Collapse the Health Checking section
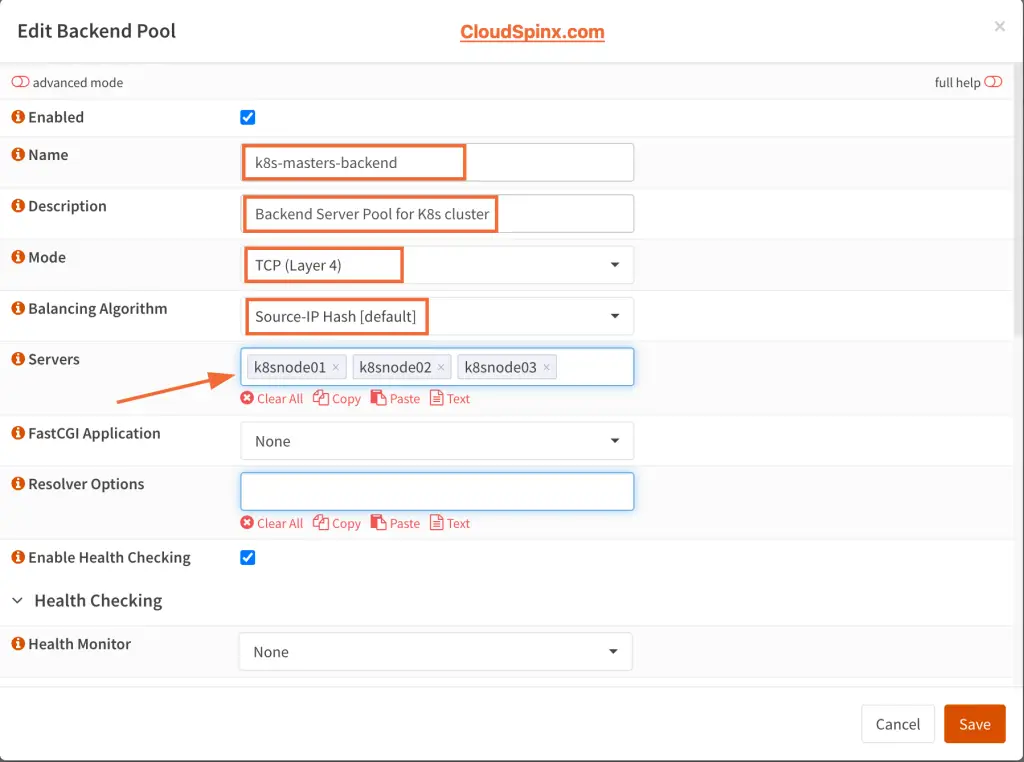The height and width of the screenshot is (762, 1024). click(x=16, y=600)
